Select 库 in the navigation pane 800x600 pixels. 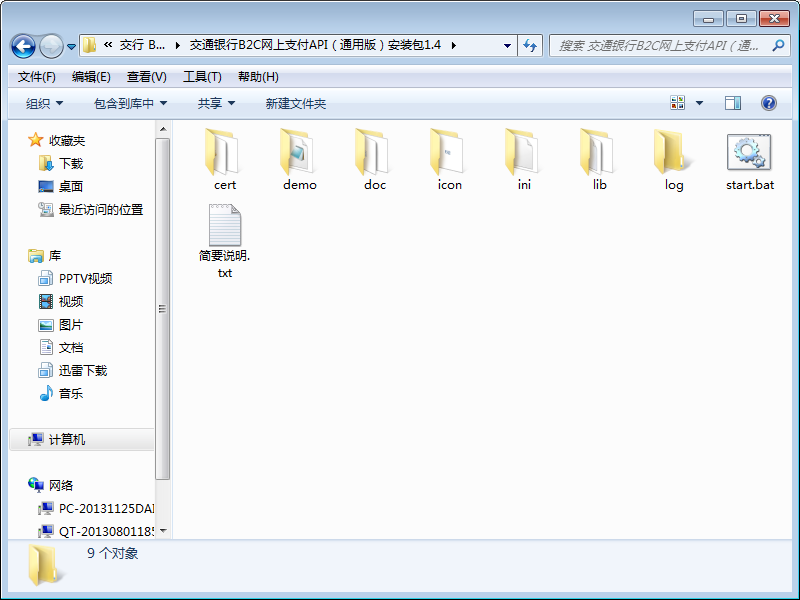coord(45,255)
